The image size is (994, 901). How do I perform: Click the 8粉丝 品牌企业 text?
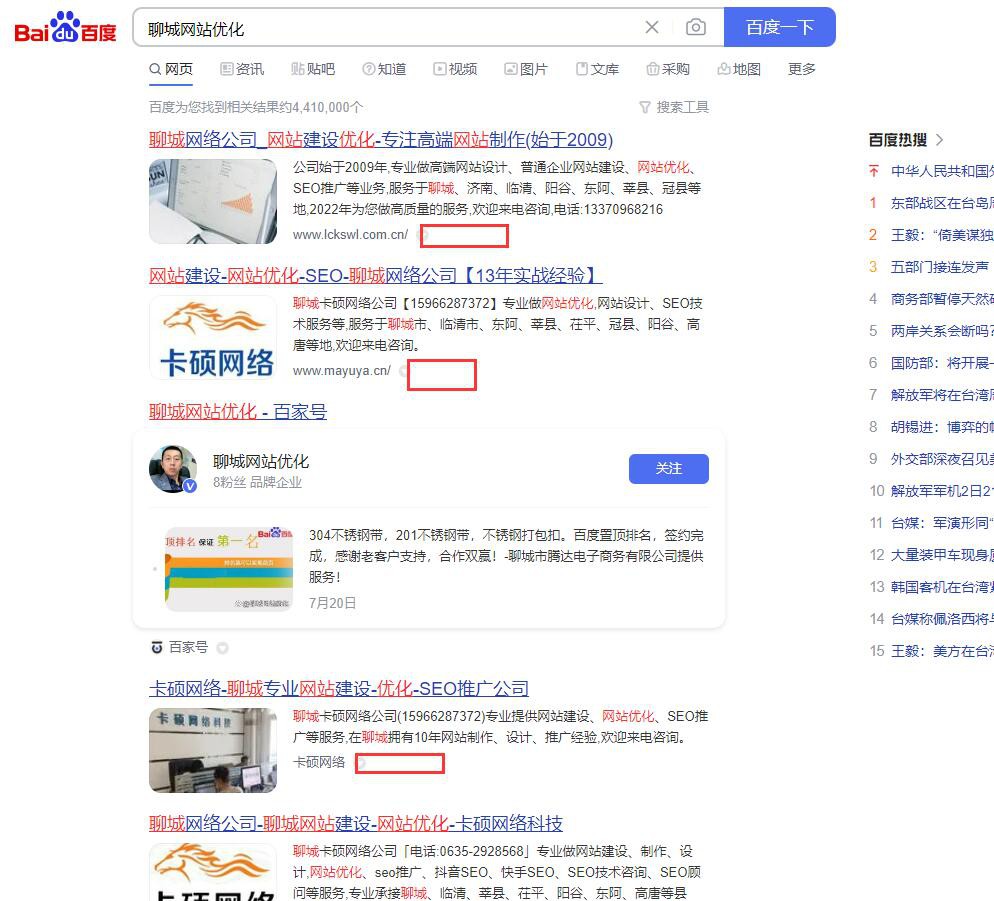(x=257, y=483)
